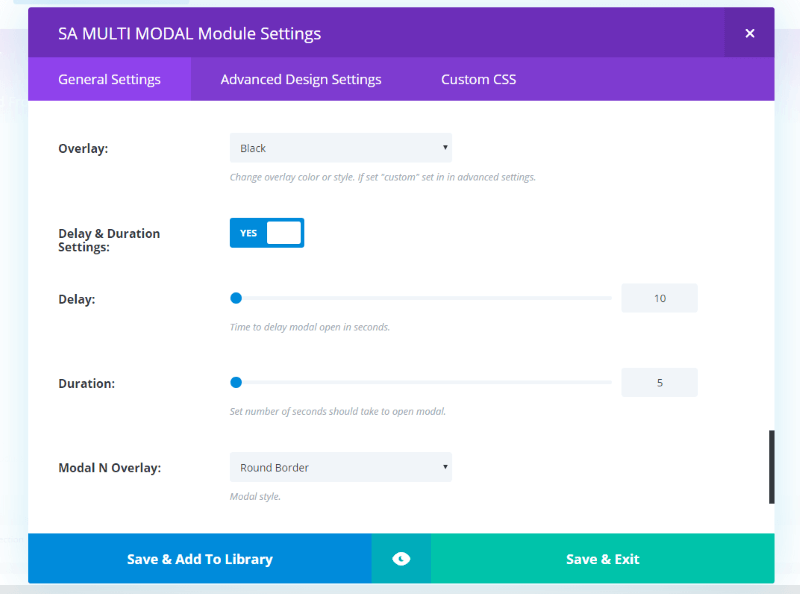This screenshot has width=800, height=594.
Task: Click the eye preview icon
Action: click(401, 559)
